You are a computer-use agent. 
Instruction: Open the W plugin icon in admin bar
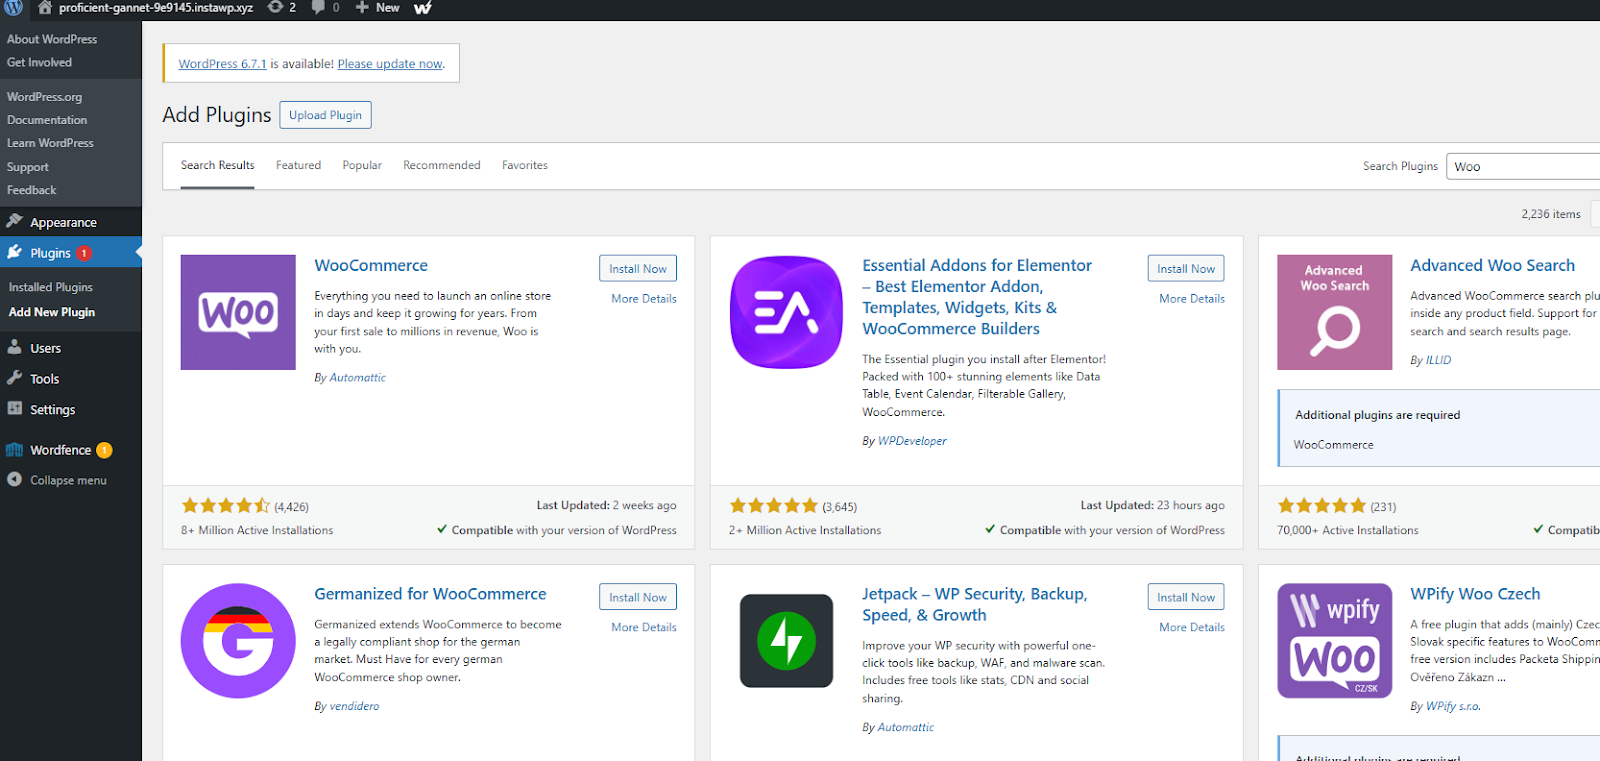click(423, 8)
